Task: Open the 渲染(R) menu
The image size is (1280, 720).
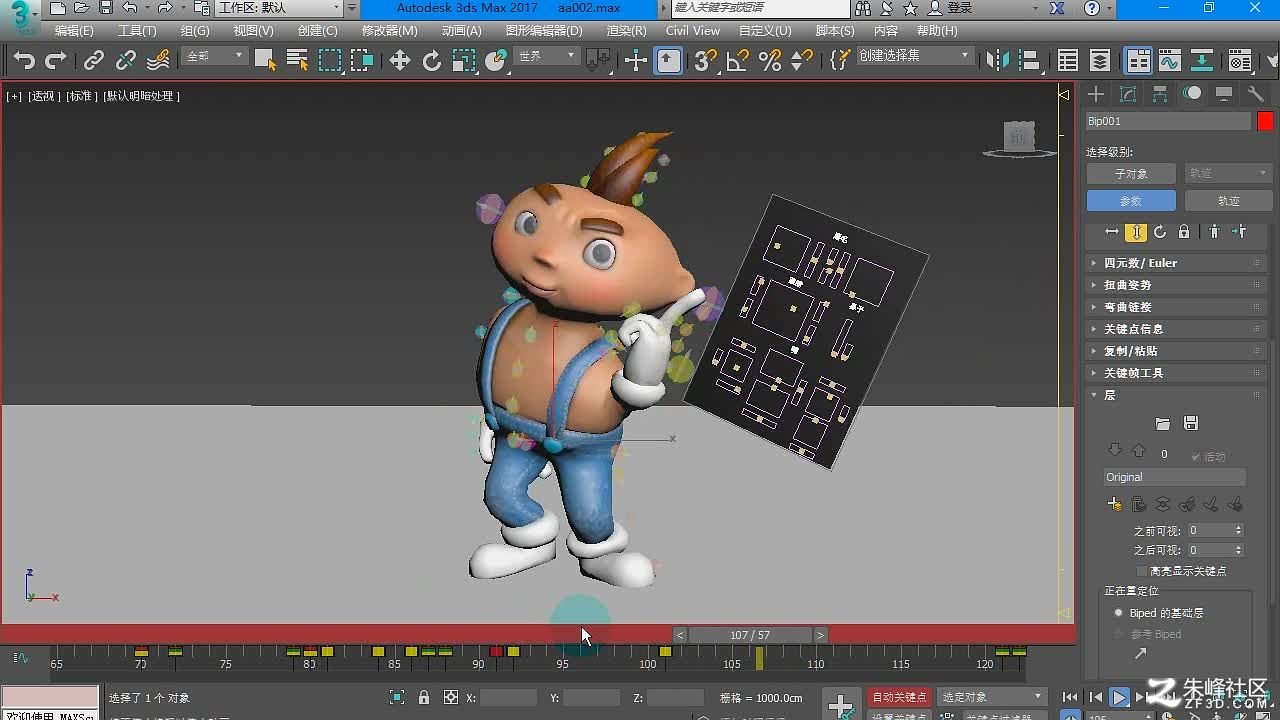Action: [626, 31]
